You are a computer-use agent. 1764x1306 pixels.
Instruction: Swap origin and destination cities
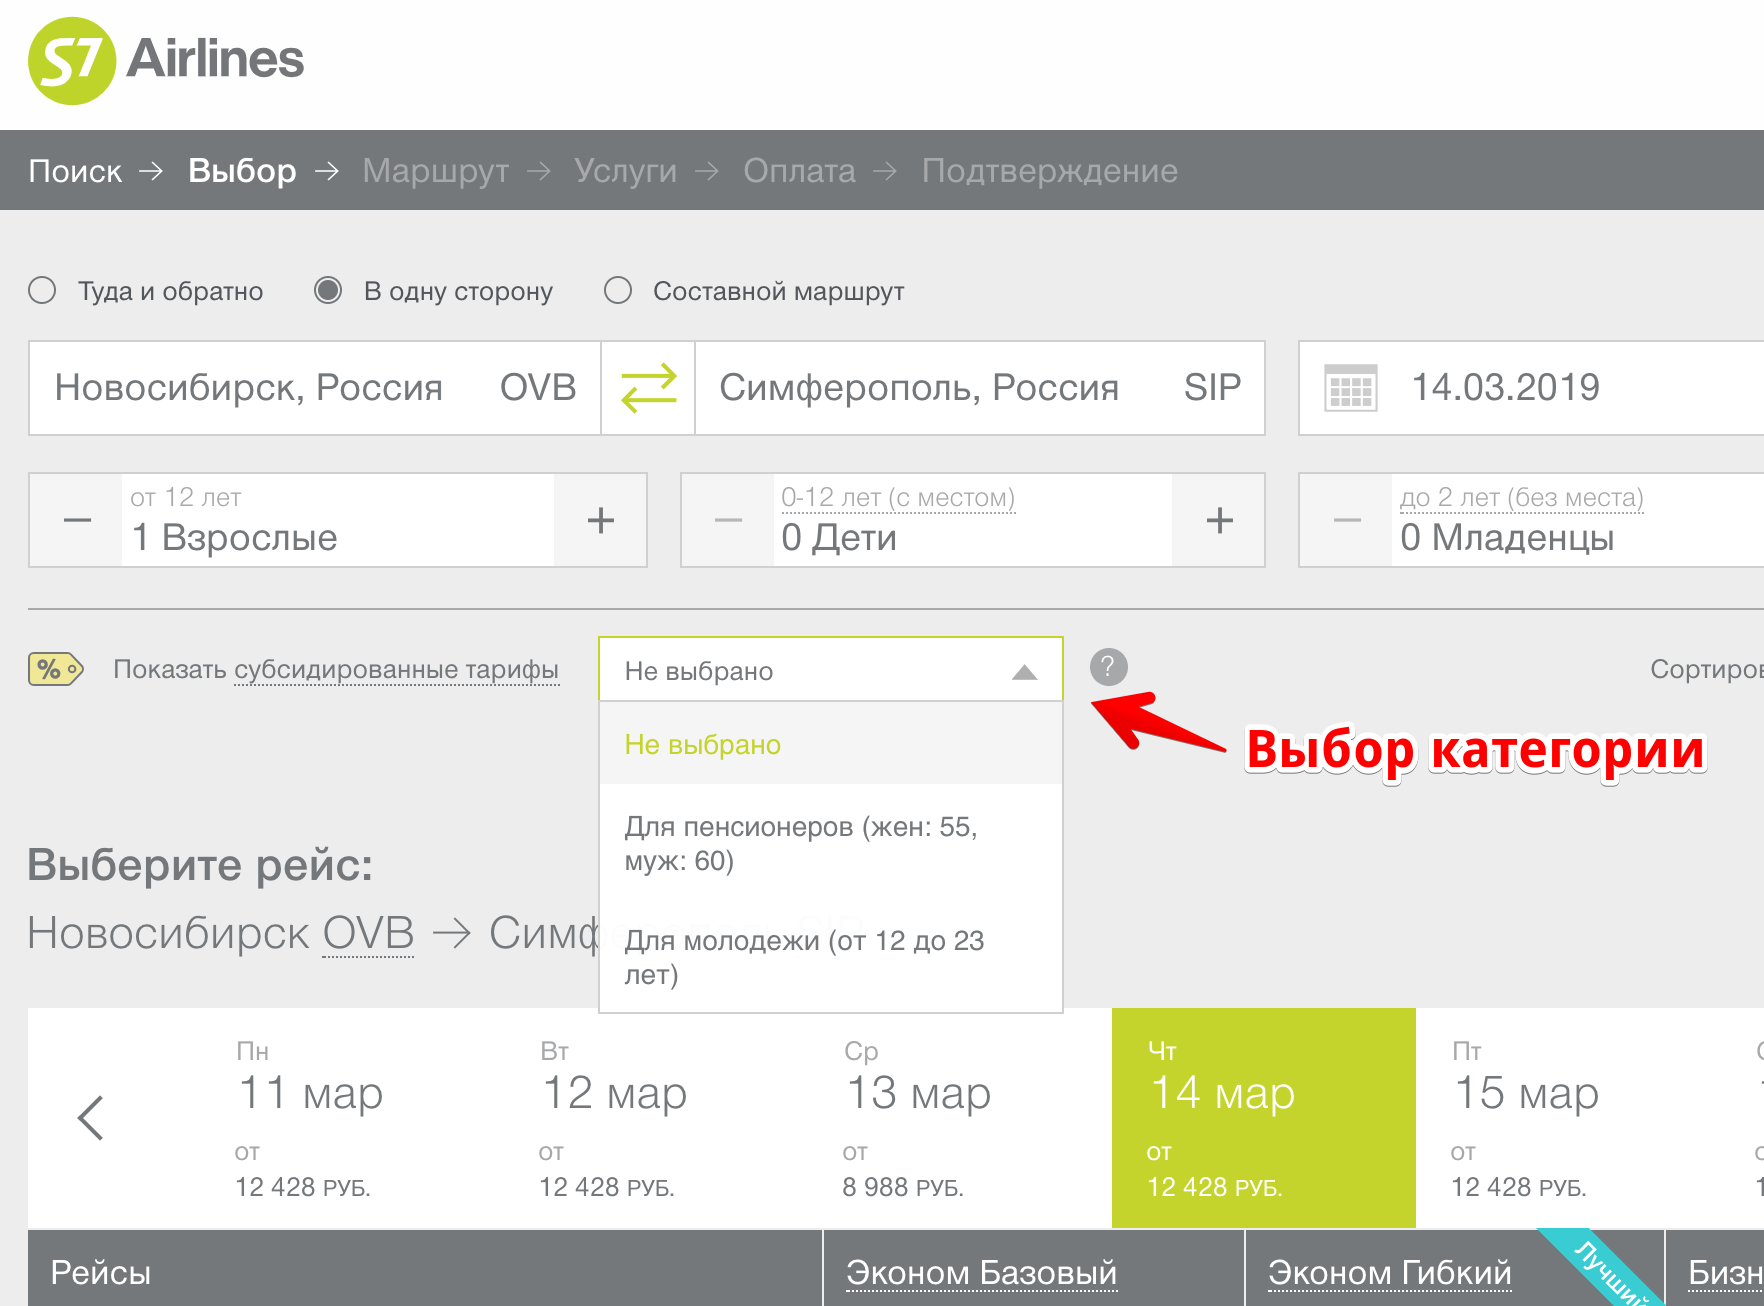[x=648, y=388]
